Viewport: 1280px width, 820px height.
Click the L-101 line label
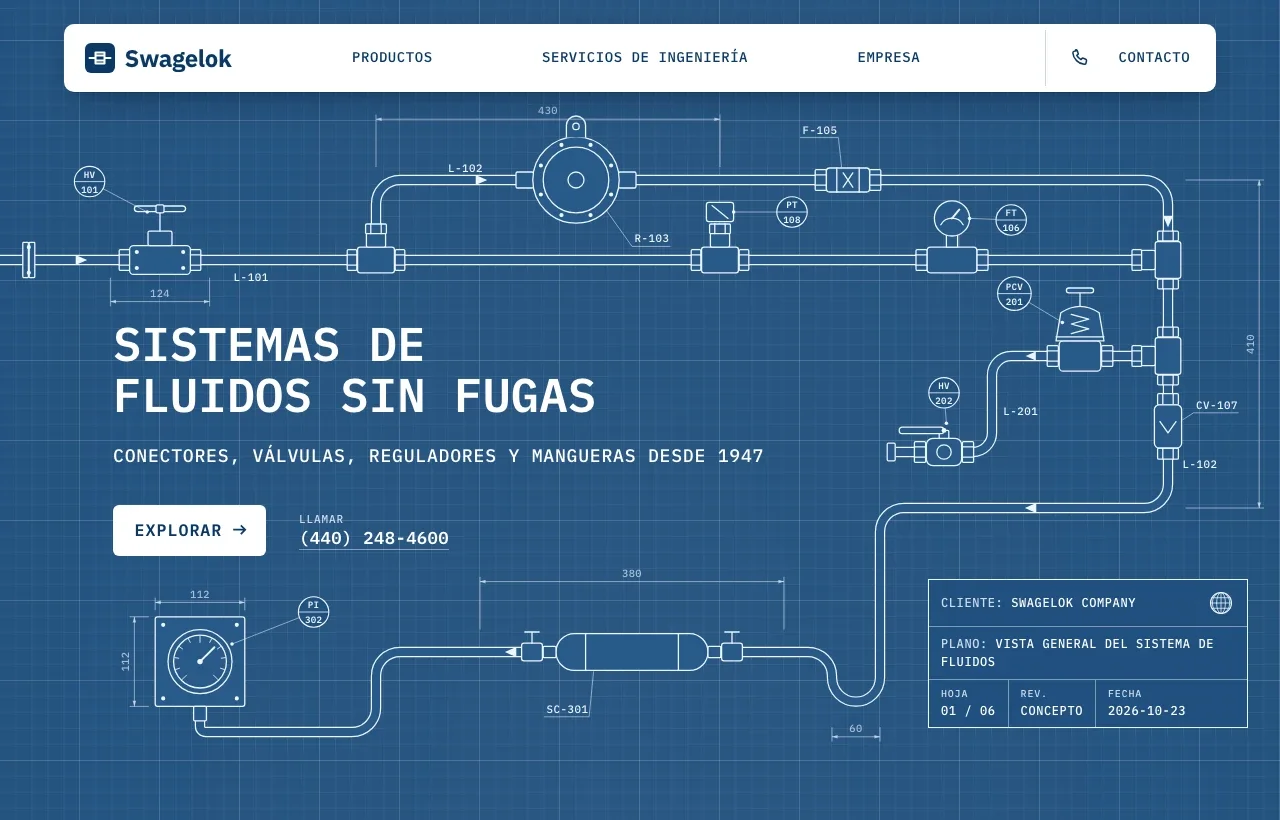pos(251,277)
